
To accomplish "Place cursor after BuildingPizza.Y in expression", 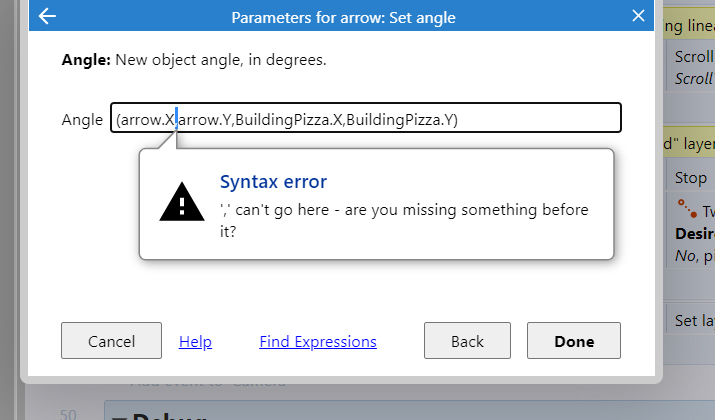I will [x=459, y=119].
